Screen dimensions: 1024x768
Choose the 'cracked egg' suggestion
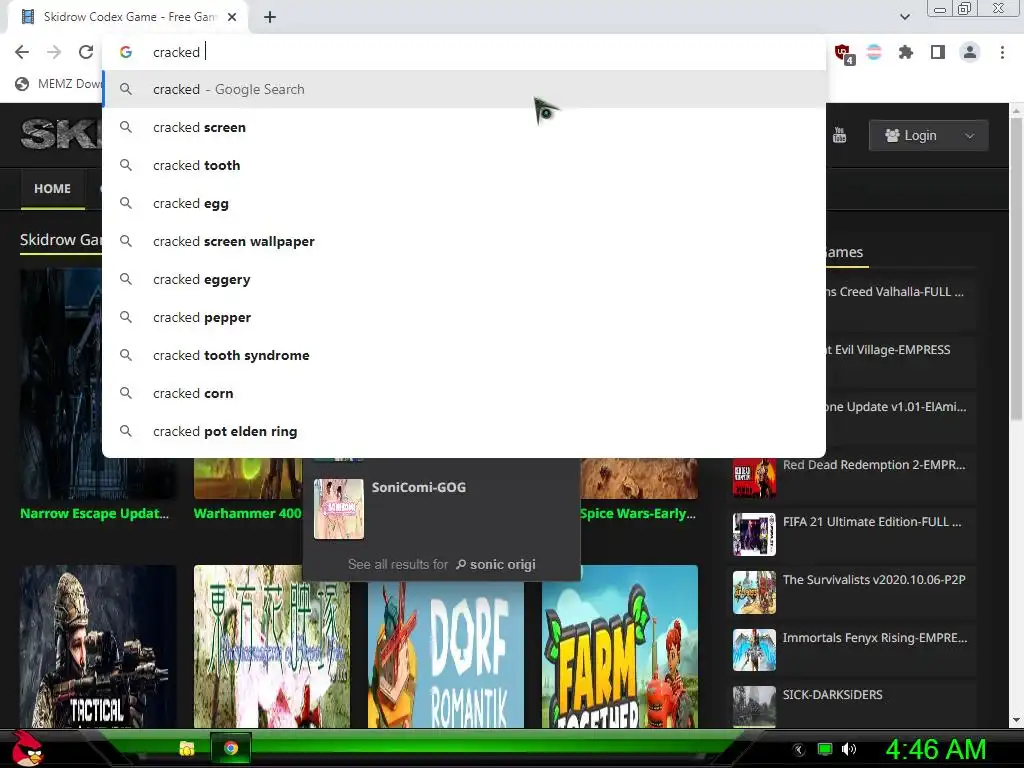[x=464, y=203]
